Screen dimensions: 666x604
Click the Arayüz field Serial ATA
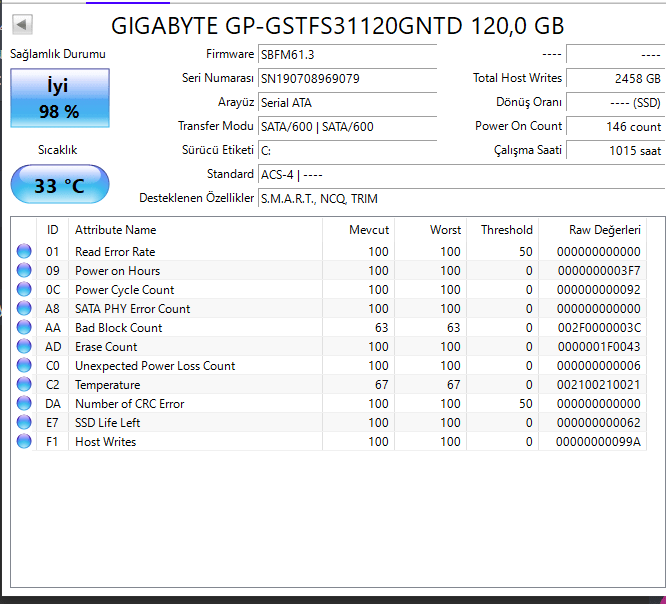347,103
